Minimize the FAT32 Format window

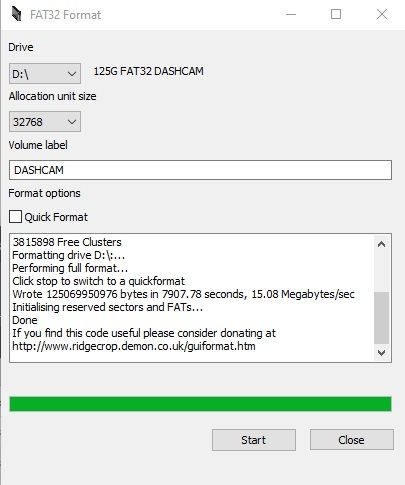pyautogui.click(x=291, y=14)
